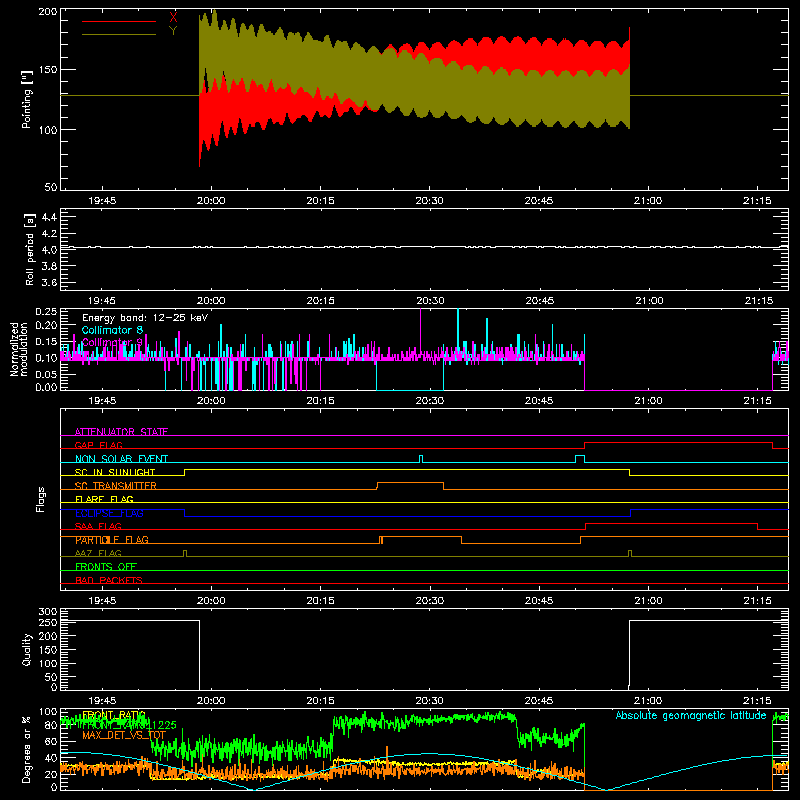This screenshot has height=800, width=800.
Task: Select the red legend line for X
Action: [x=119, y=21]
